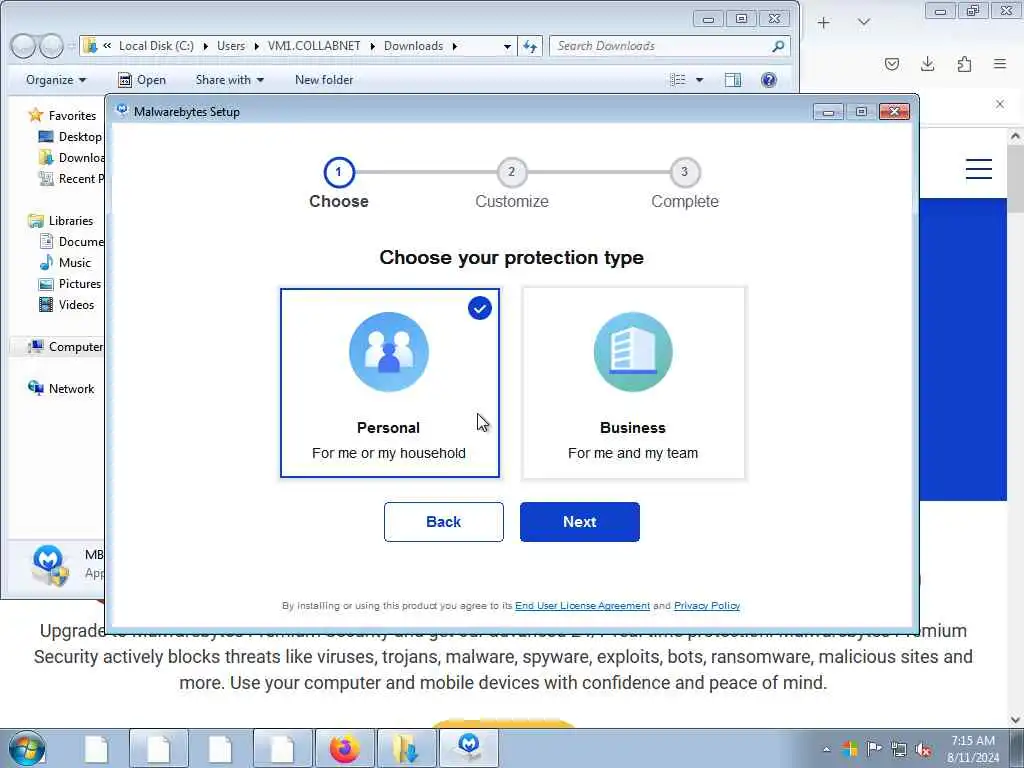Viewport: 1024px width, 768px height.
Task: Expand the arrow after Downloads in address path
Action: click(455, 46)
